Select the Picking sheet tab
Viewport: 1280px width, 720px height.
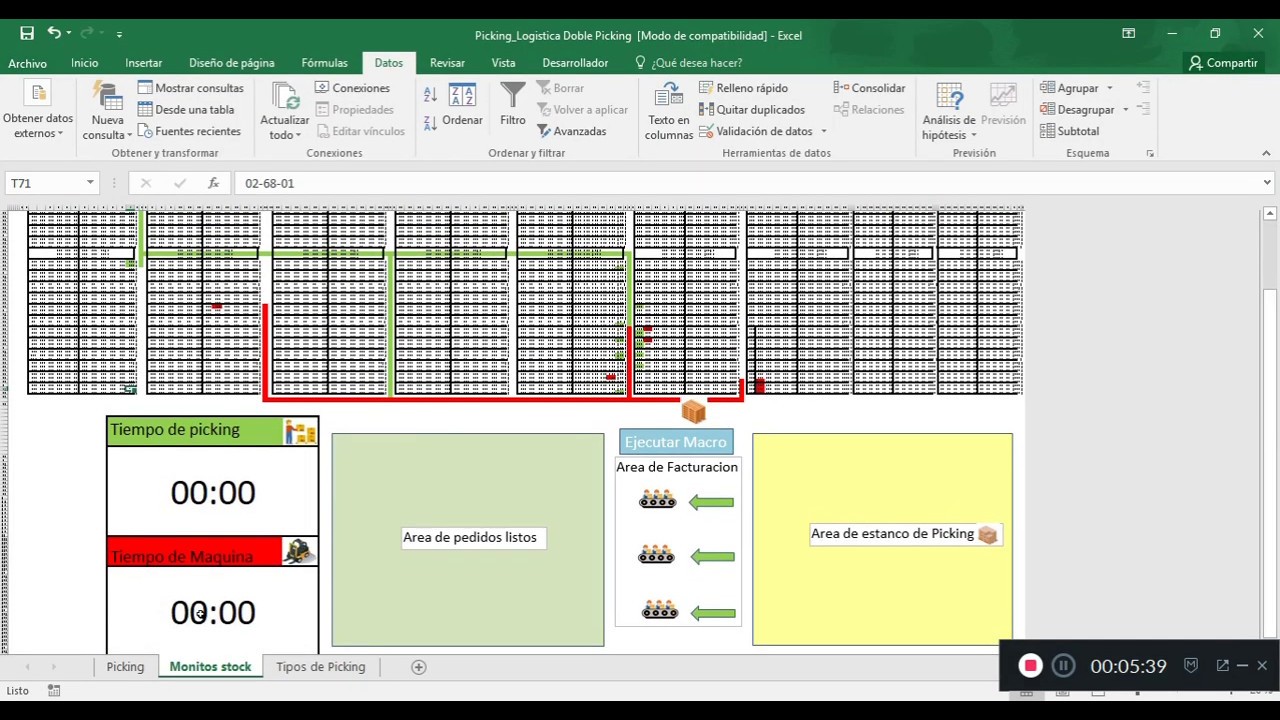click(x=125, y=667)
